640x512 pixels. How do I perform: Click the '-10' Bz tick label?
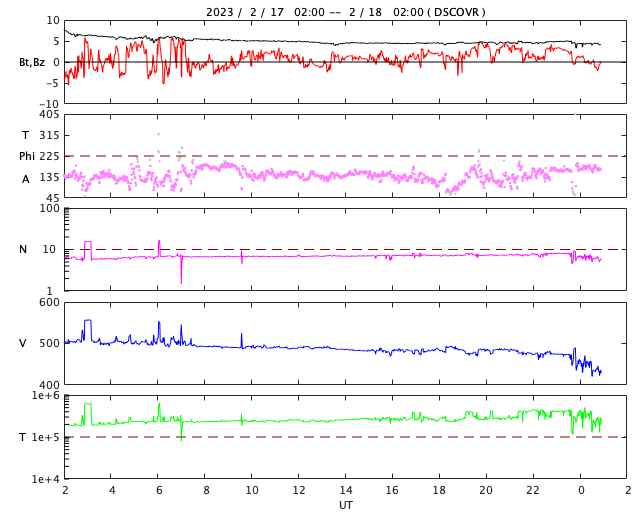49,105
